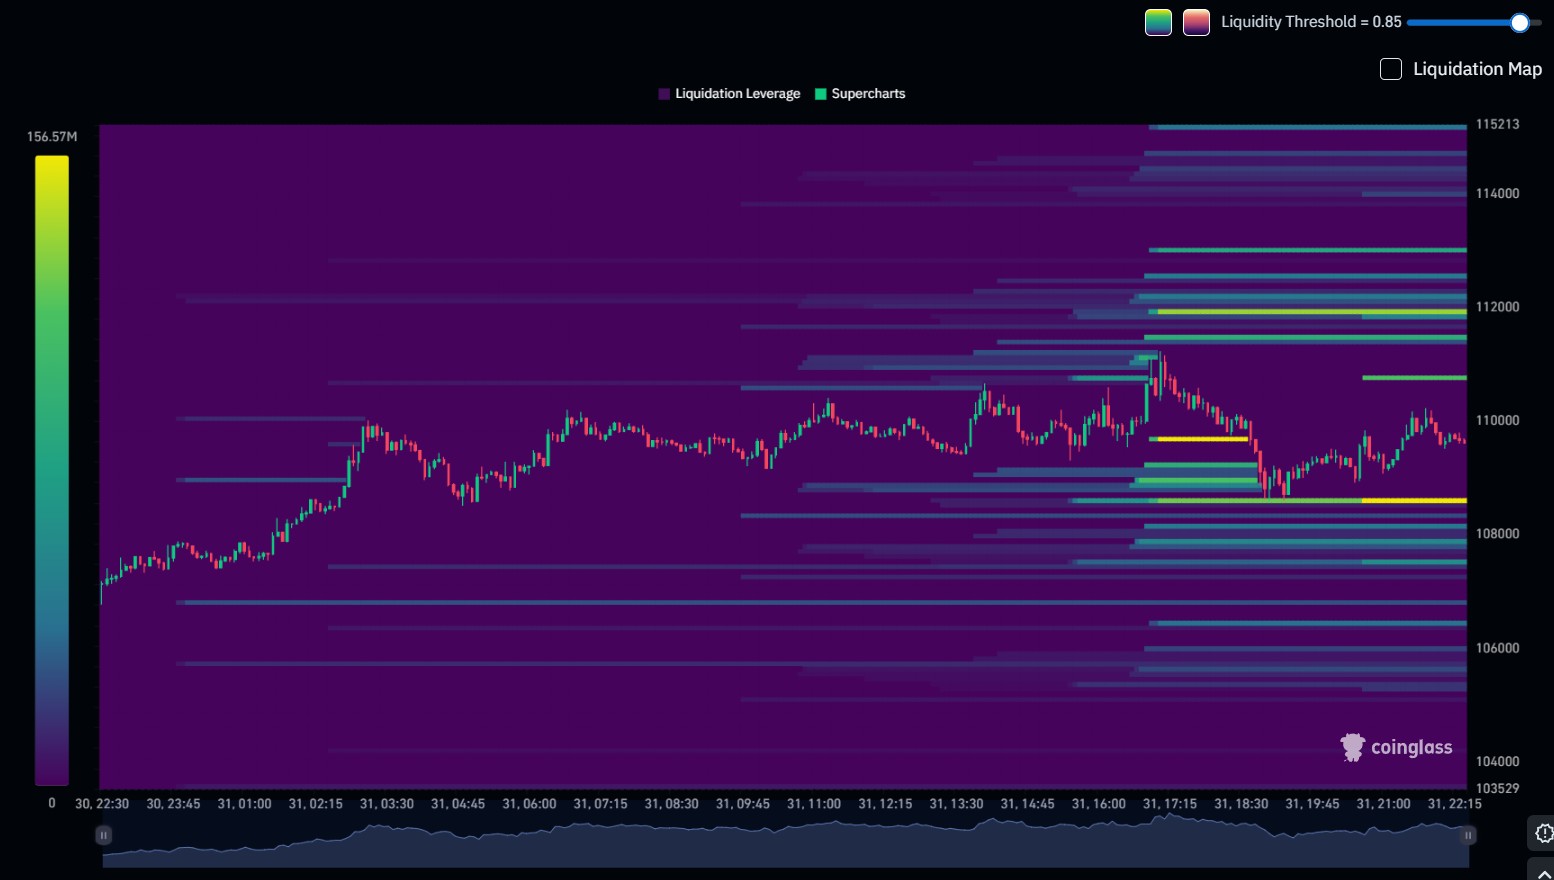The width and height of the screenshot is (1554, 880).
Task: Click the 108000 price axis label
Action: point(1497,534)
